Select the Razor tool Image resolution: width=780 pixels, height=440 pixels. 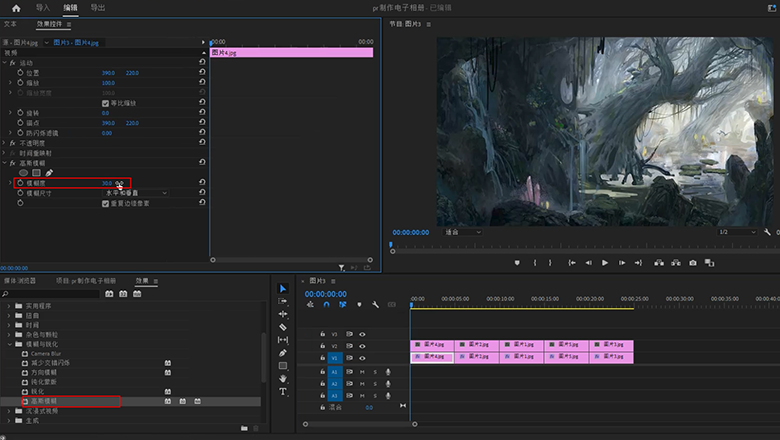point(283,327)
